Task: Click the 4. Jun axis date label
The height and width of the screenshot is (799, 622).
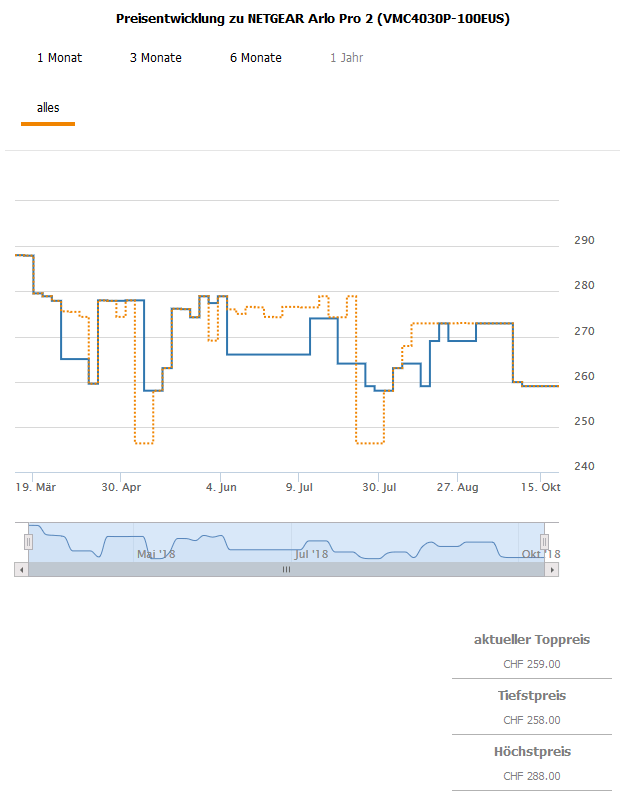Action: point(221,487)
